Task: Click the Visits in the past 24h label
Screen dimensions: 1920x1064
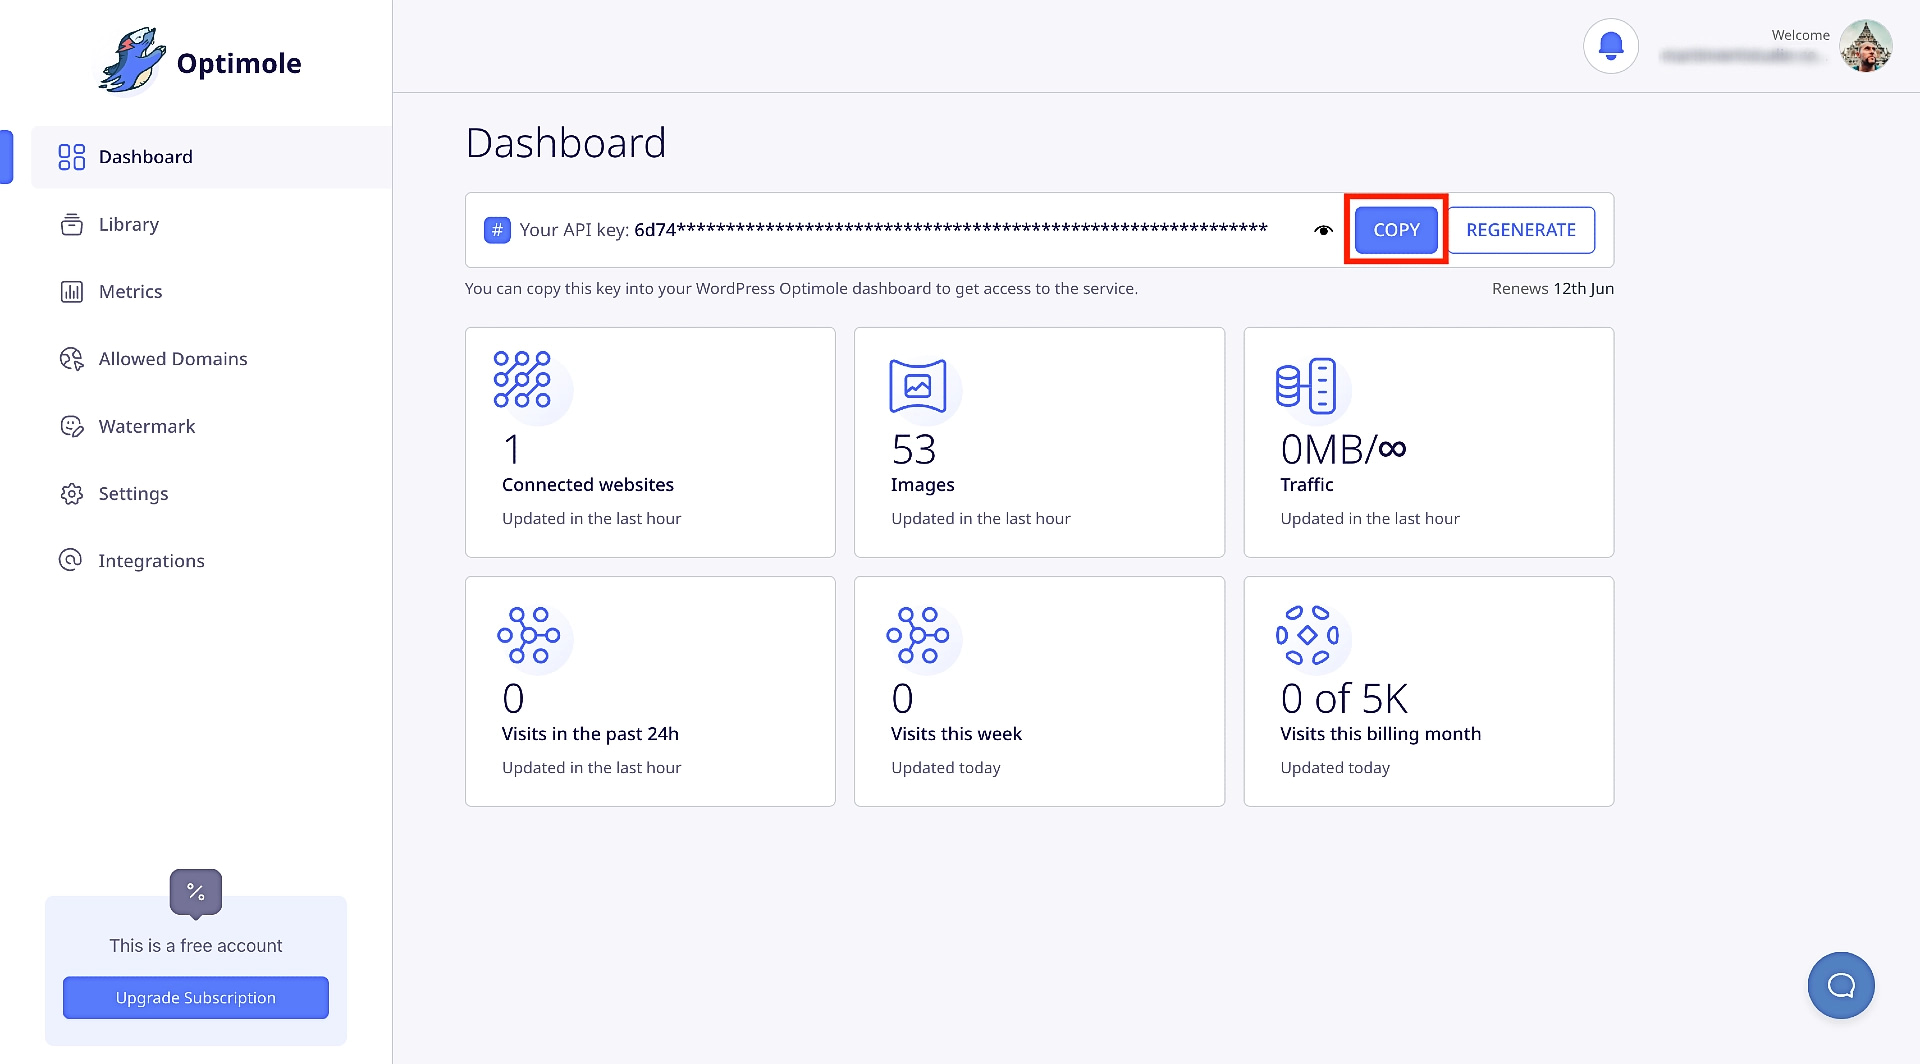Action: click(x=590, y=734)
